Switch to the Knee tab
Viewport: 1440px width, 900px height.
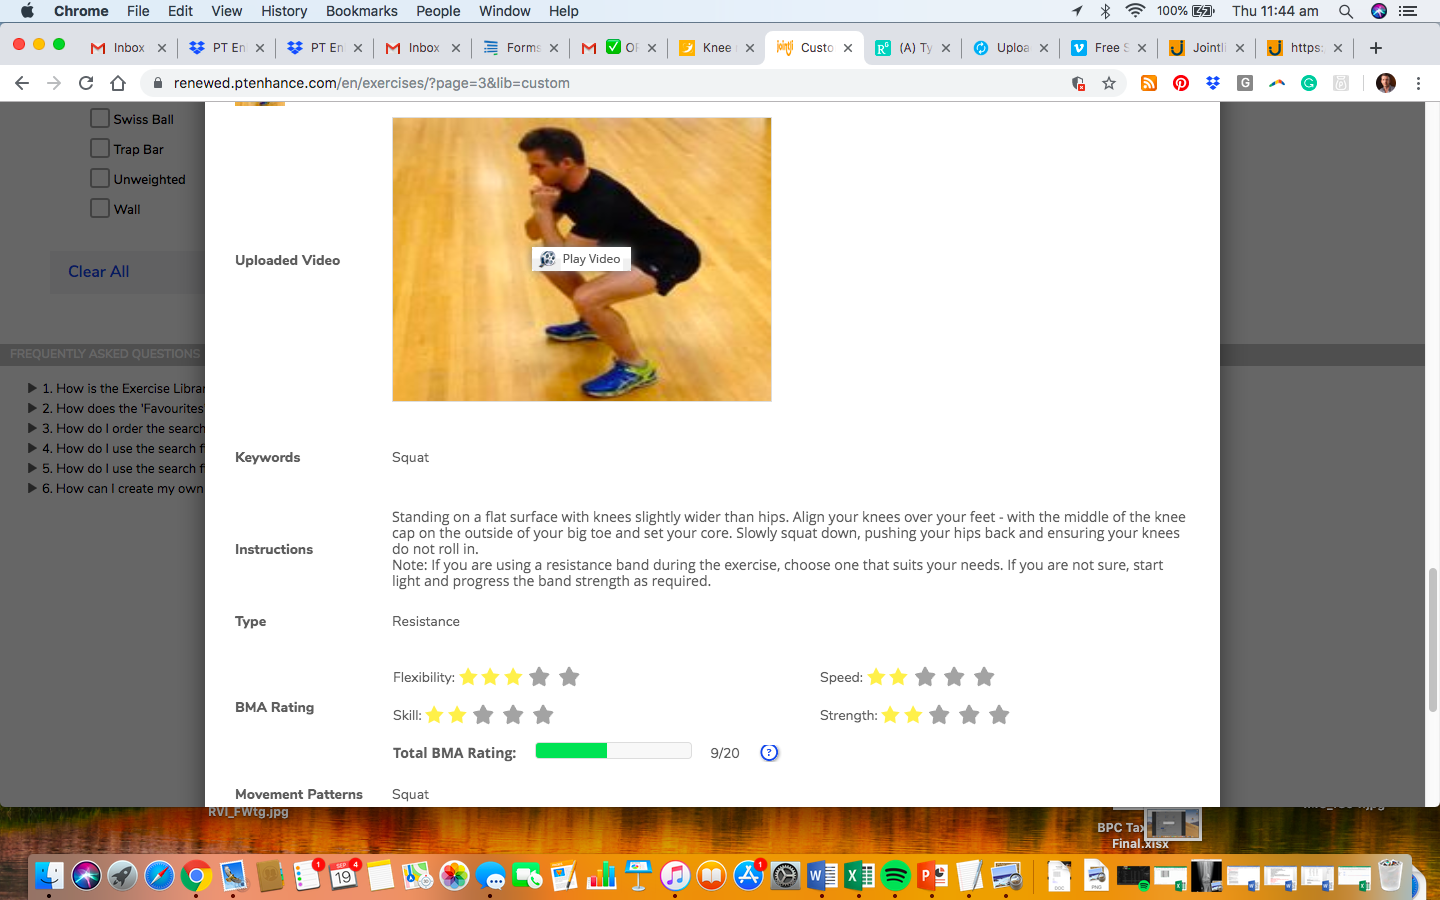[x=716, y=47]
